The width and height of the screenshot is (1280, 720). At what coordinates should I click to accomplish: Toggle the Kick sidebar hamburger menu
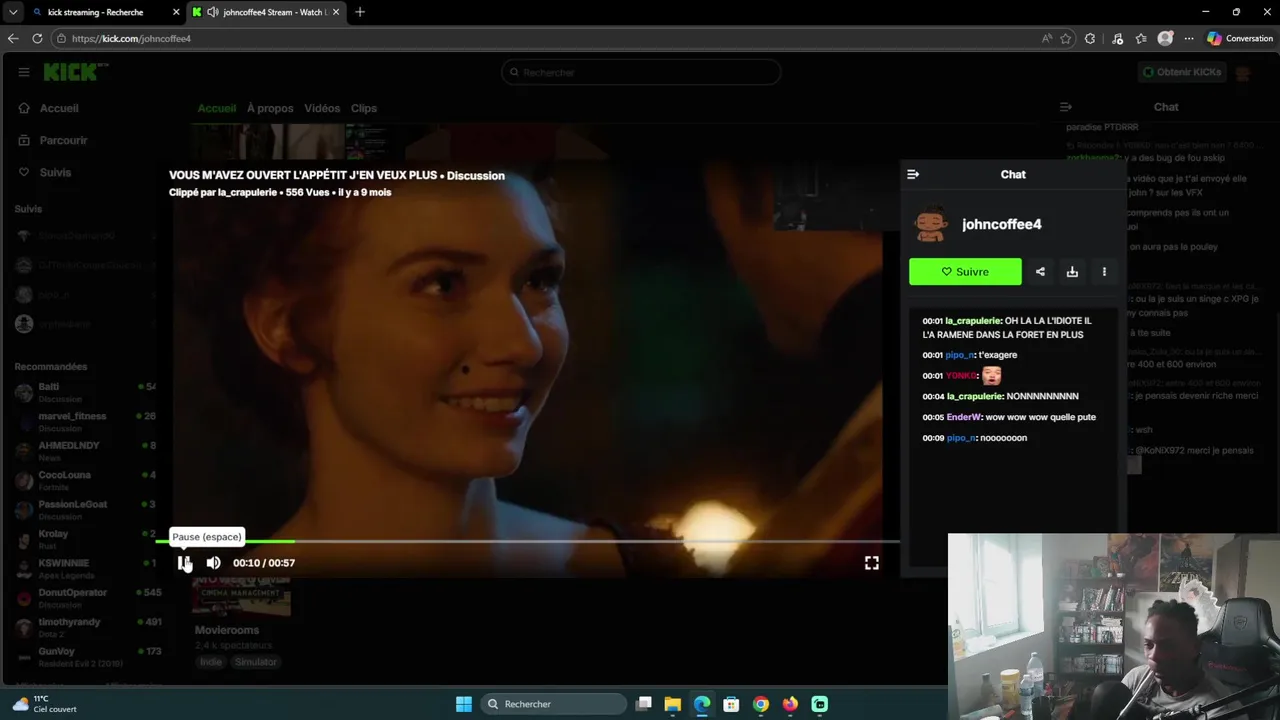coord(24,72)
